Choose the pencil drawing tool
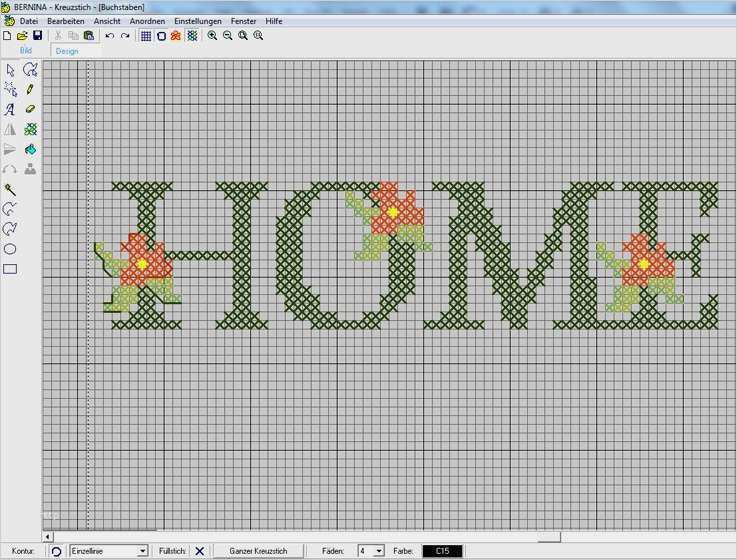Viewport: 737px width, 560px height. [30, 89]
